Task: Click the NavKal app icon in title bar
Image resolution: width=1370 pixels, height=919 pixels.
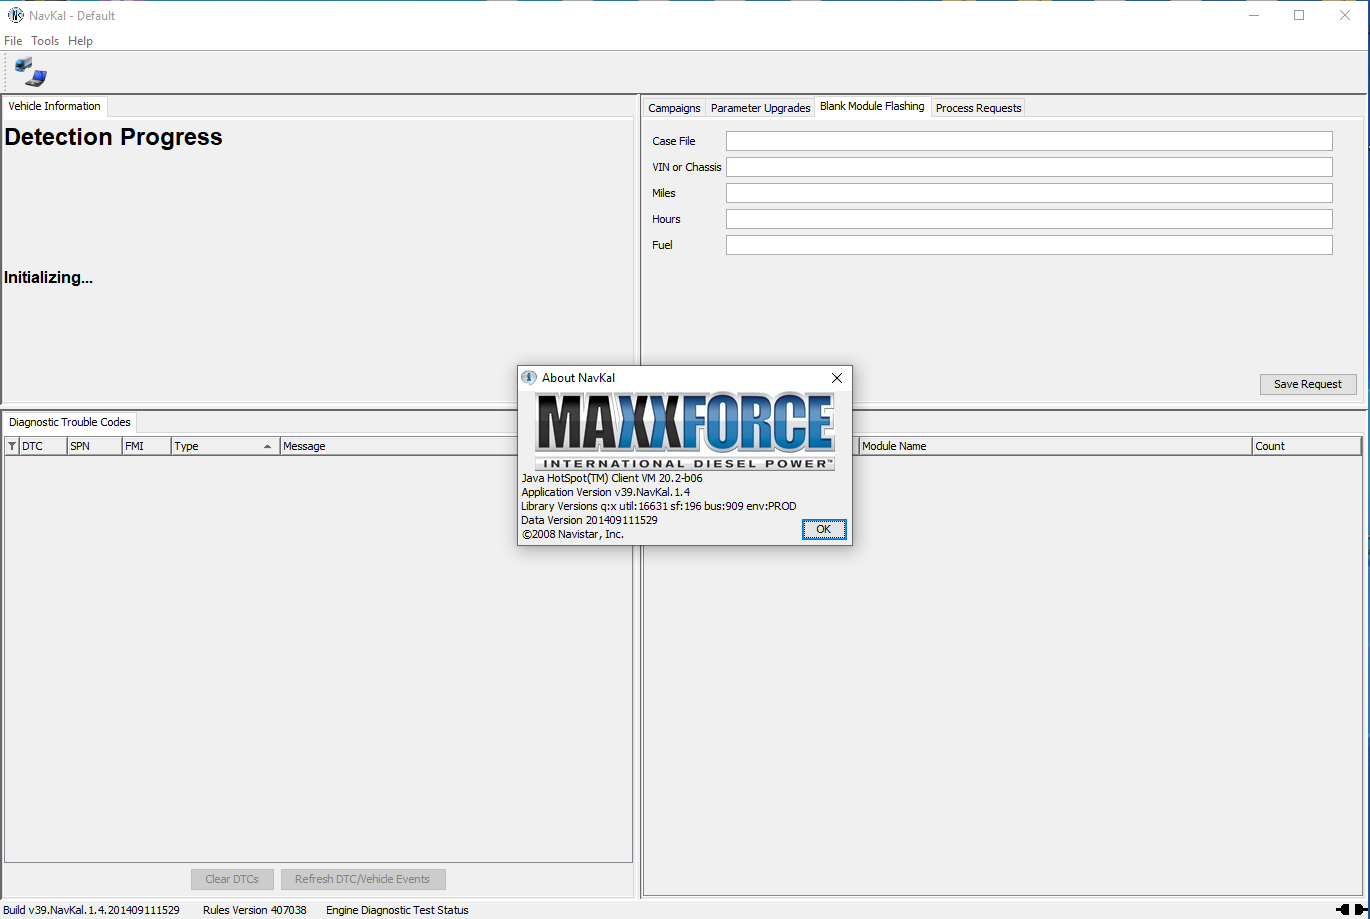Action: [x=15, y=15]
